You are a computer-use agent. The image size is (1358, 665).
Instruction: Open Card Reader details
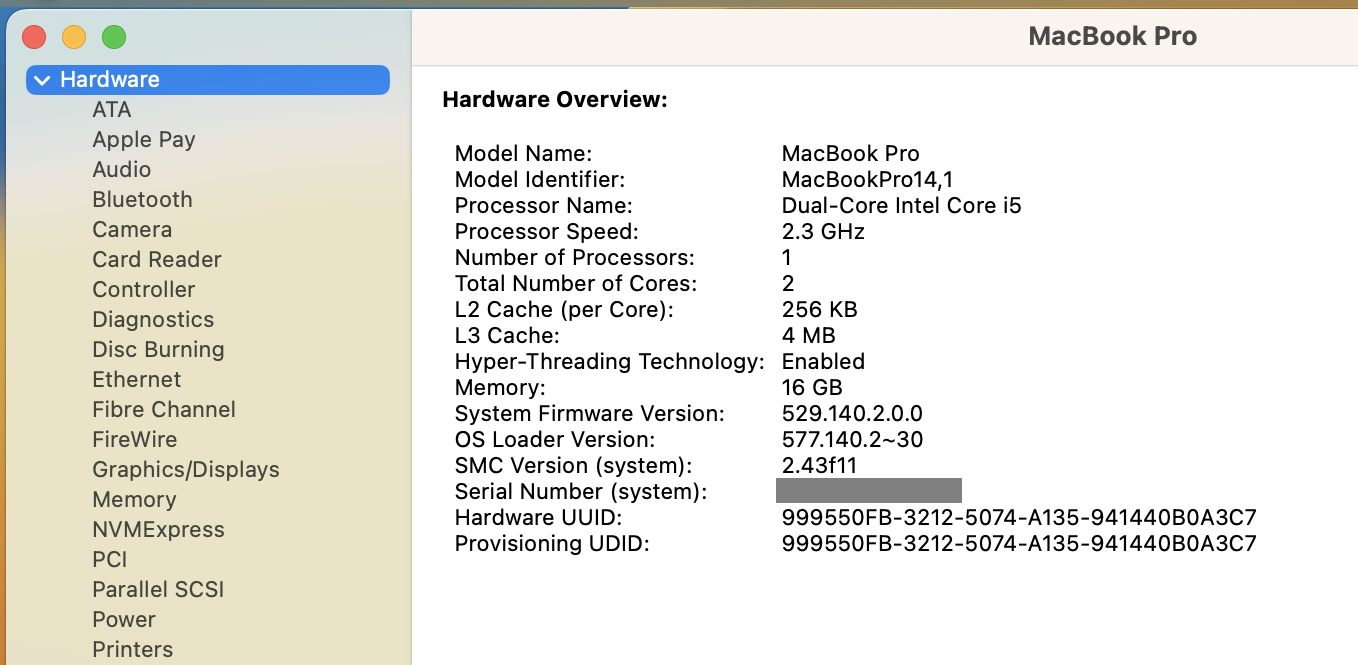(157, 260)
